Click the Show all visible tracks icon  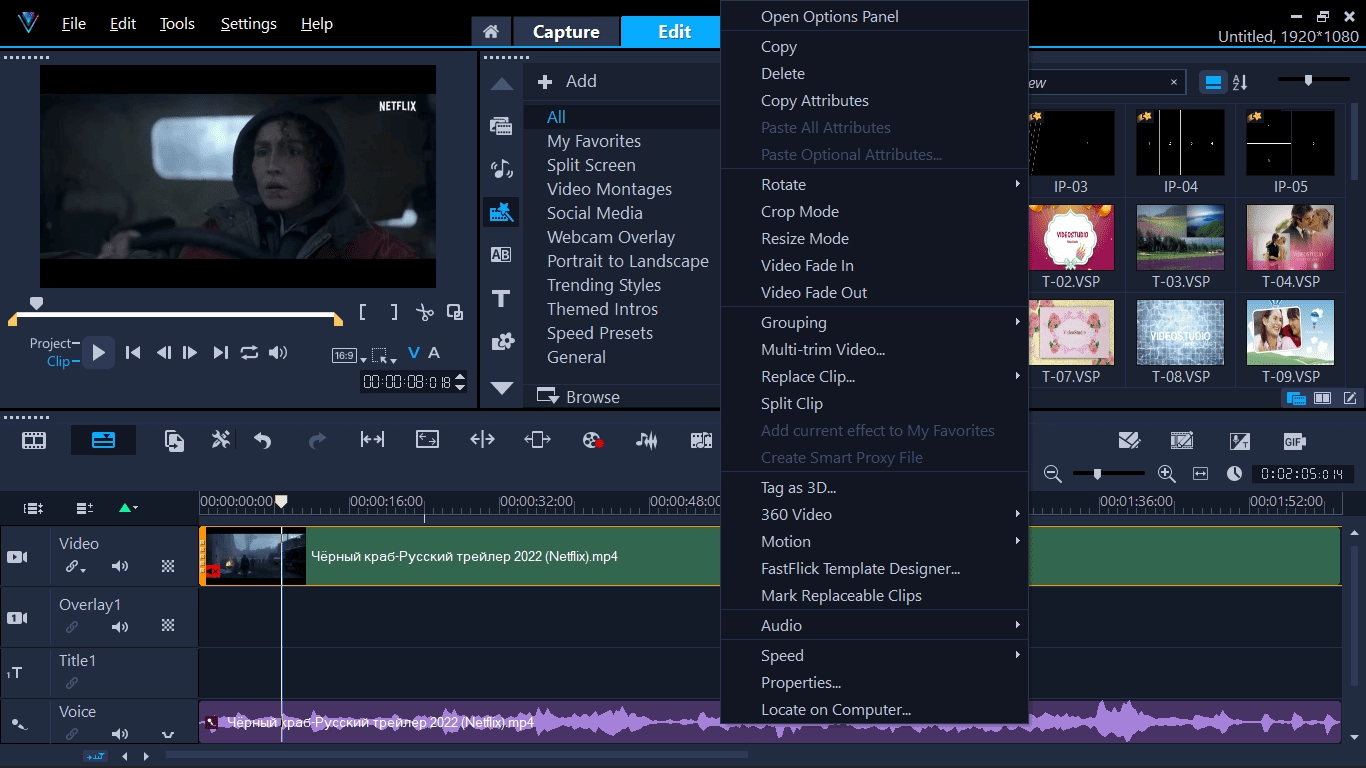(x=33, y=508)
